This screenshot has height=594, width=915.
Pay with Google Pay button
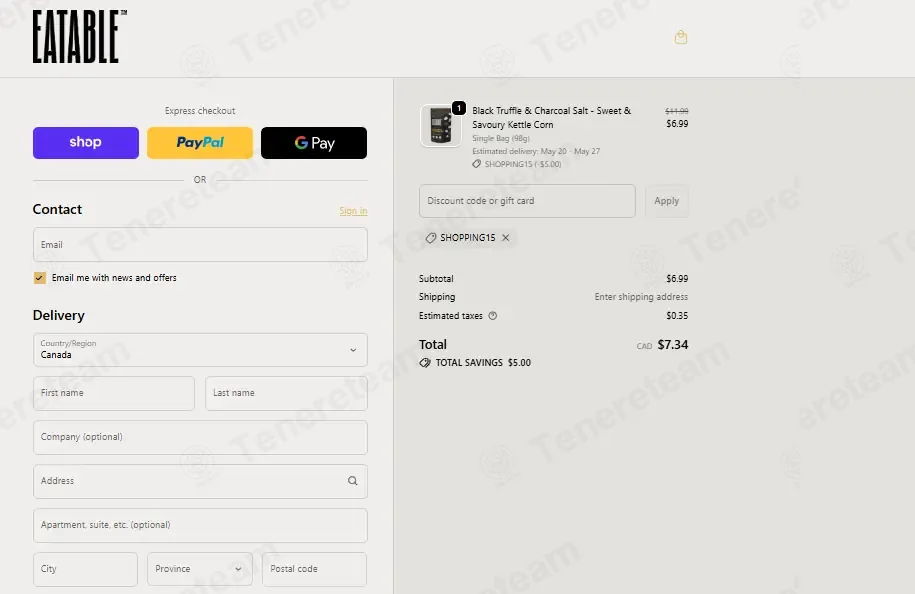[314, 142]
